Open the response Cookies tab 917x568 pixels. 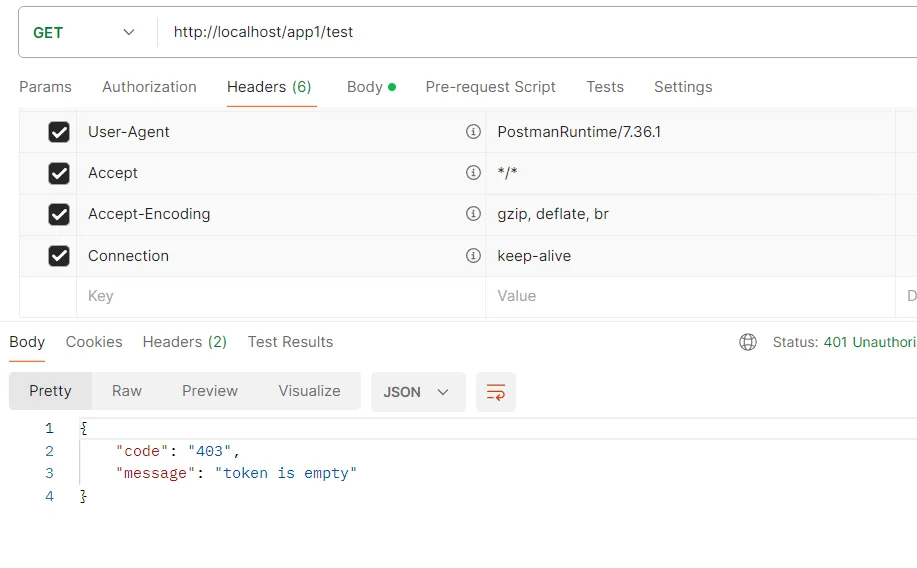pos(94,342)
